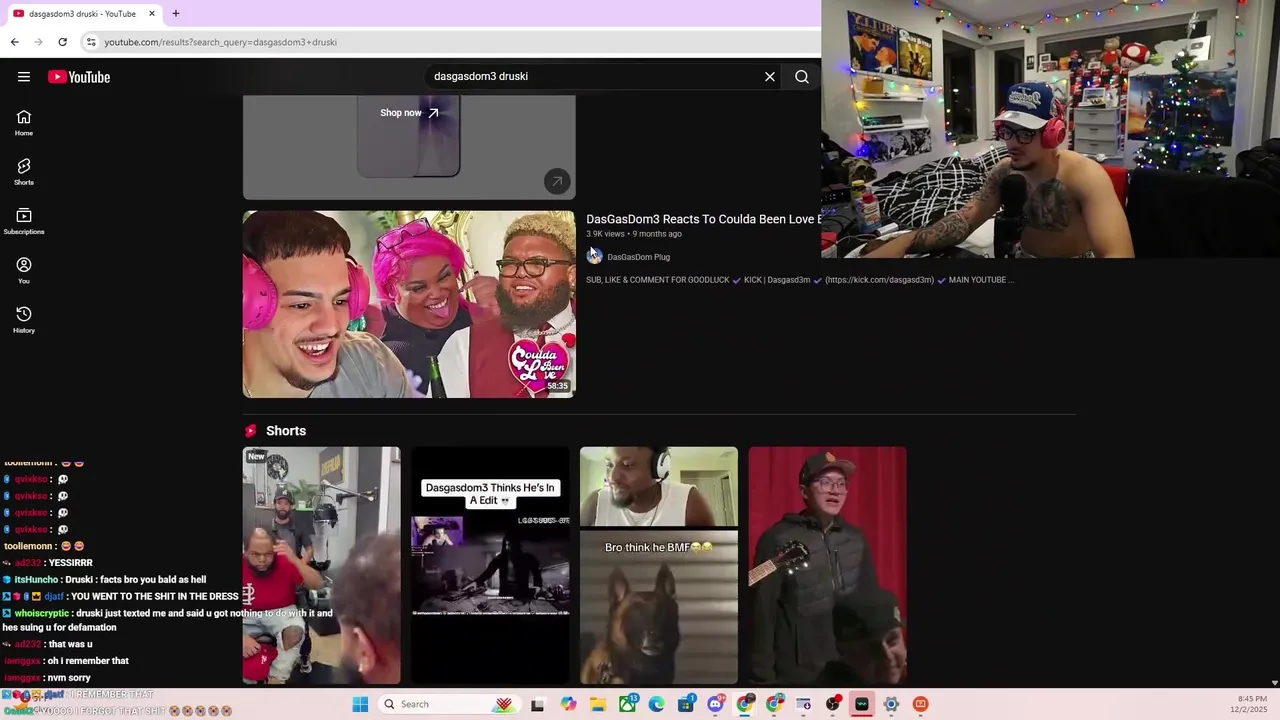
Task: Open the You section in sidebar
Action: (x=24, y=270)
